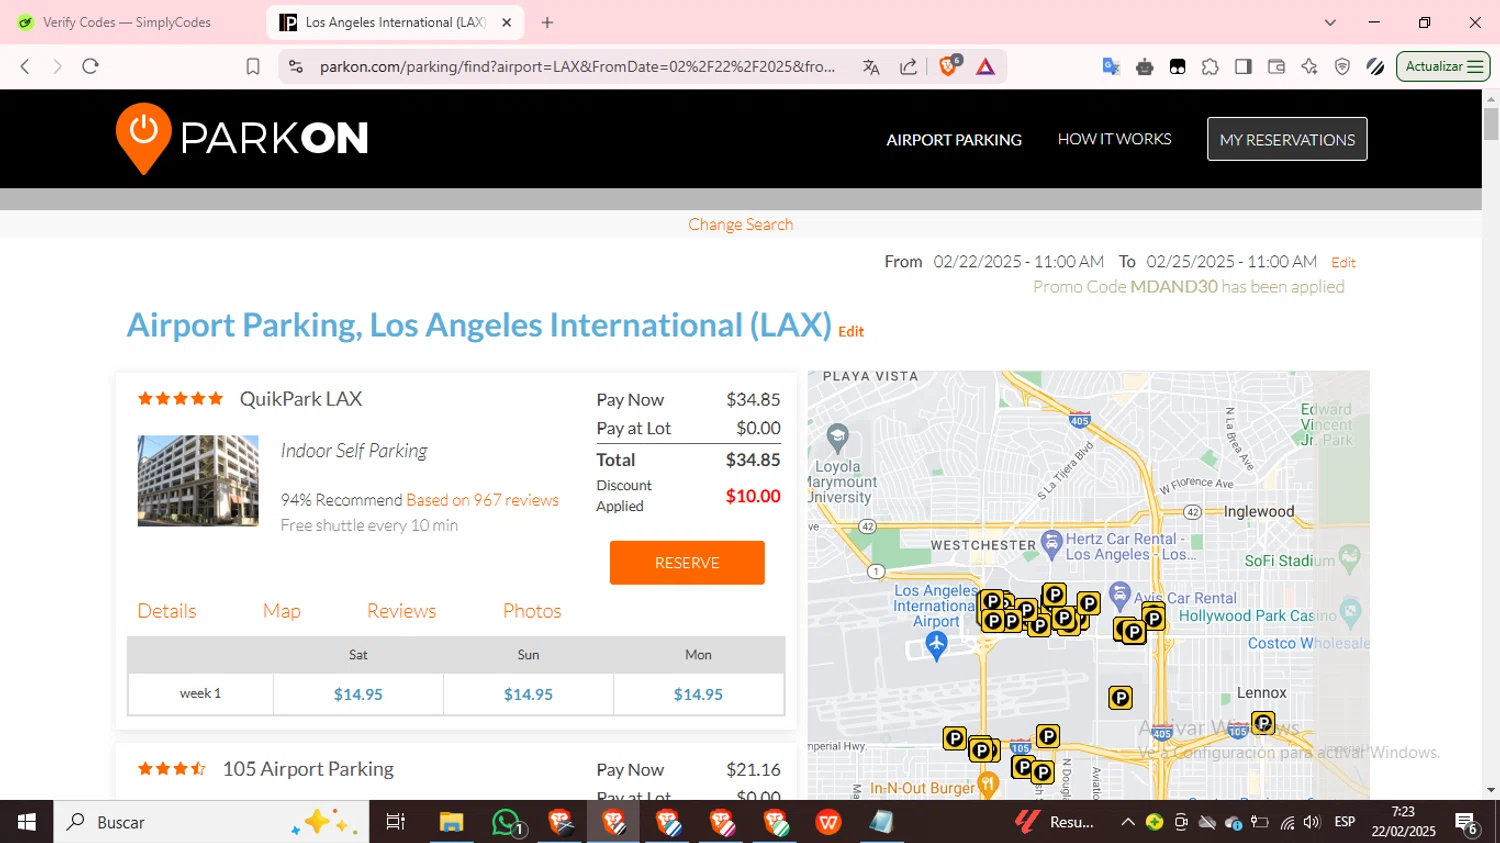Click the address bar URL
This screenshot has width=1500, height=843.
coord(577,66)
